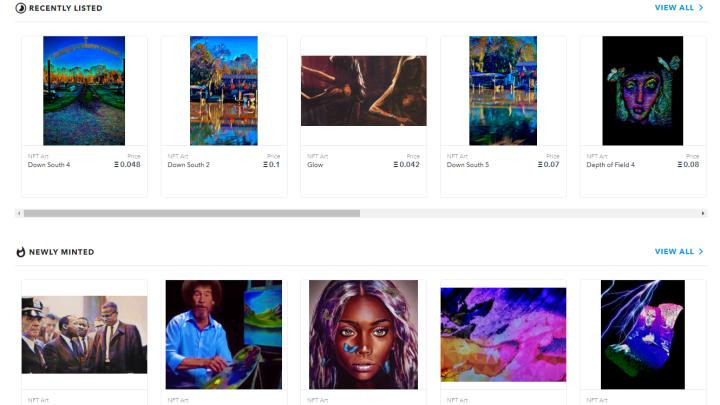Image resolution: width=720 pixels, height=405 pixels.
Task: Select the Glow artwork image
Action: coord(364,90)
